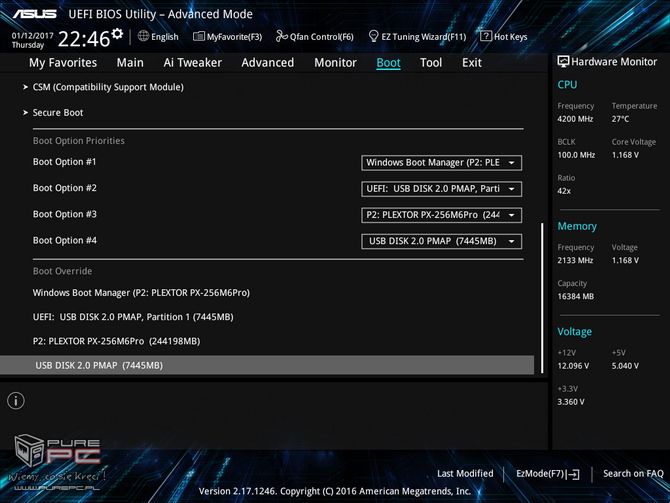670x503 pixels.
Task: Select P2: PLEXTOR PX-256M6Pro (244198MB) override
Action: tap(116, 341)
